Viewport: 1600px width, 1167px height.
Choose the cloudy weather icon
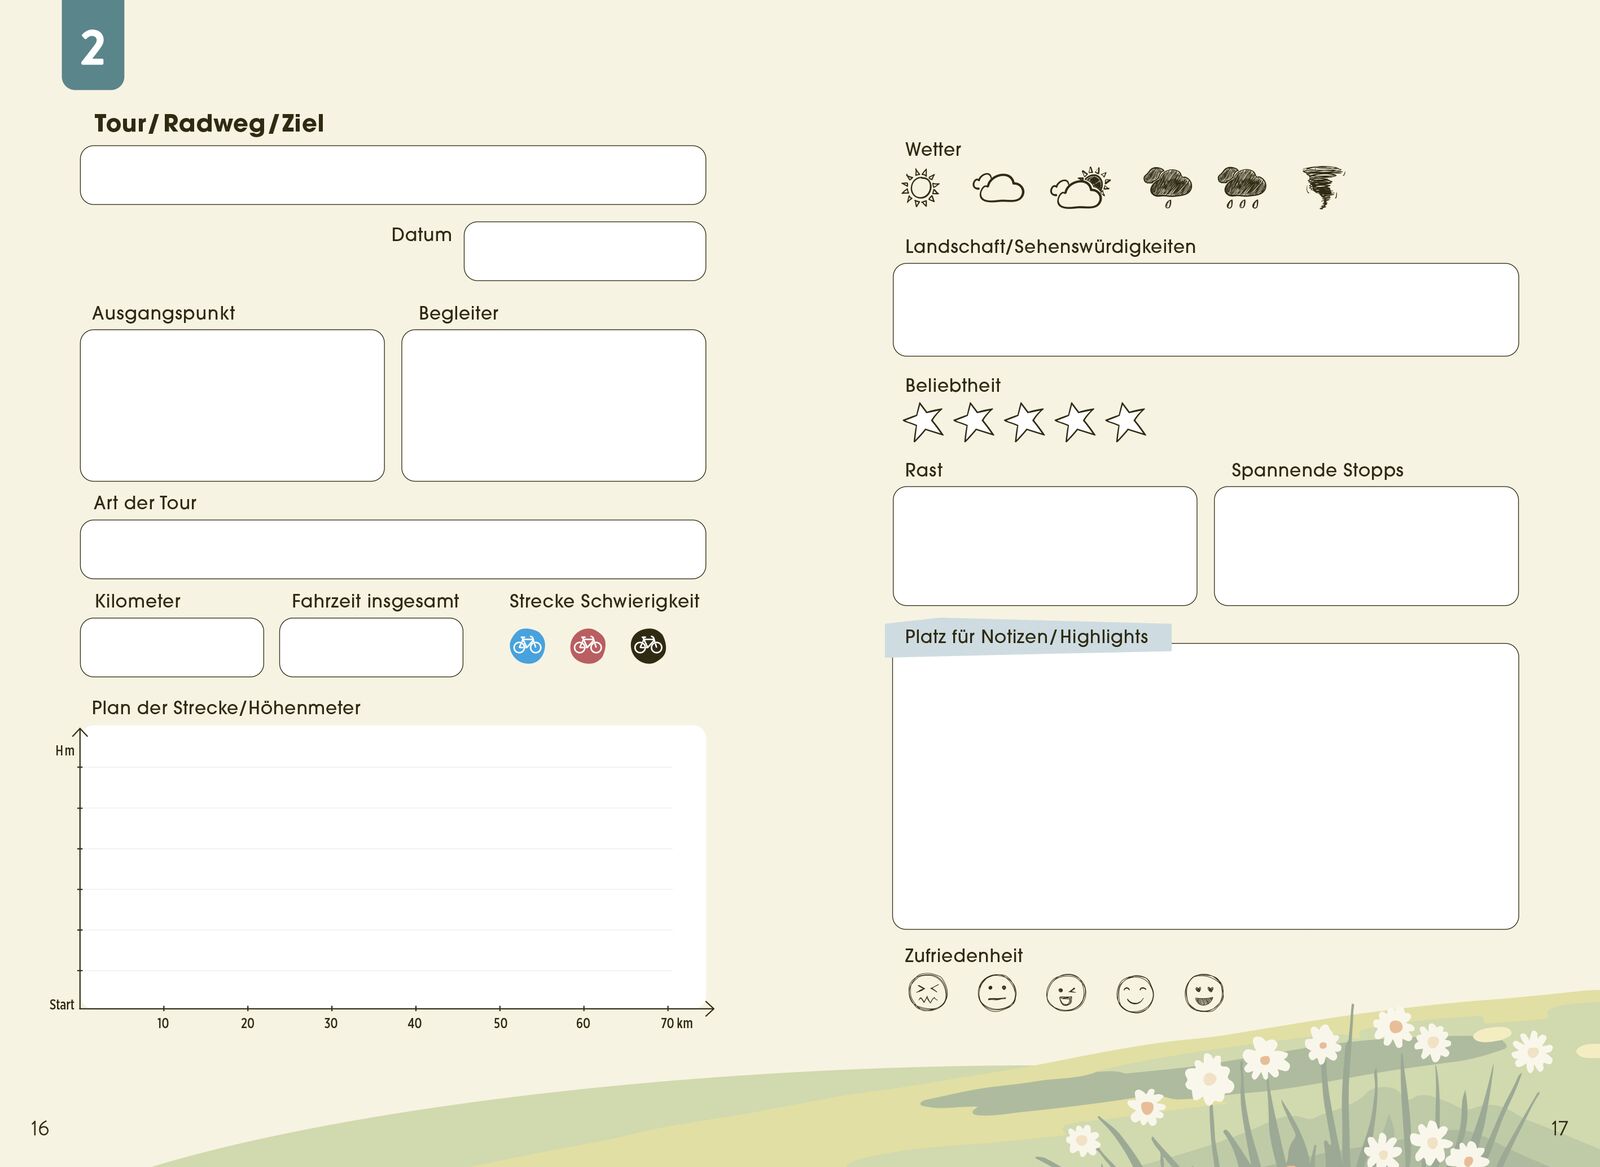(x=998, y=187)
